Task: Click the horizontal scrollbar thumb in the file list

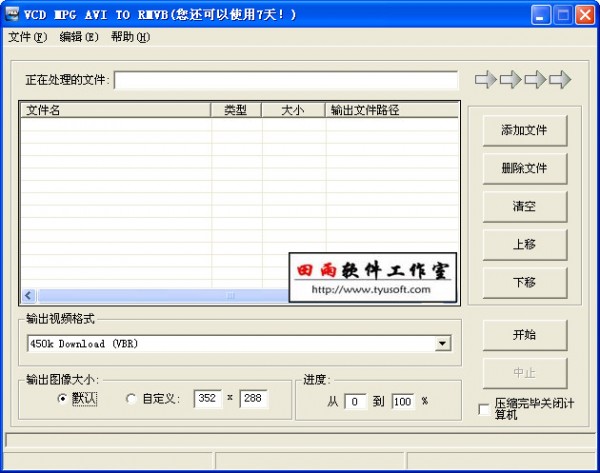Action: click(163, 295)
